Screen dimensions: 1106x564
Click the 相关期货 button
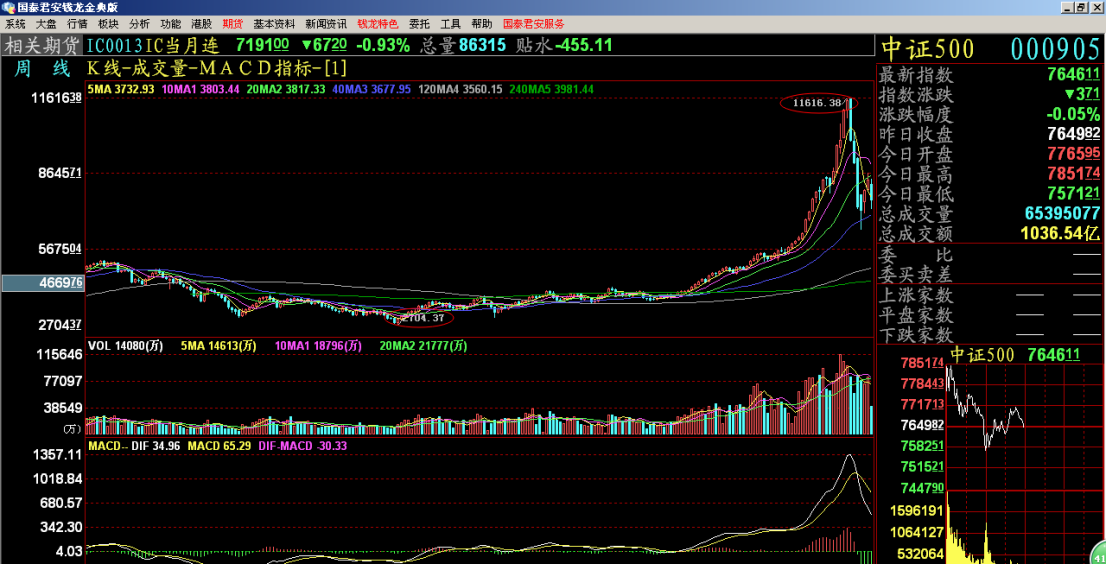[x=42, y=47]
